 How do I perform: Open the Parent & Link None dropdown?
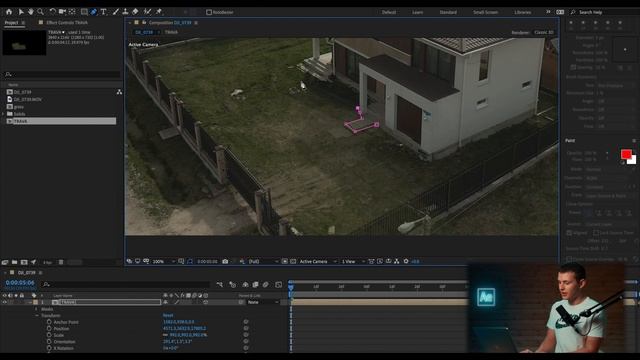coord(263,302)
